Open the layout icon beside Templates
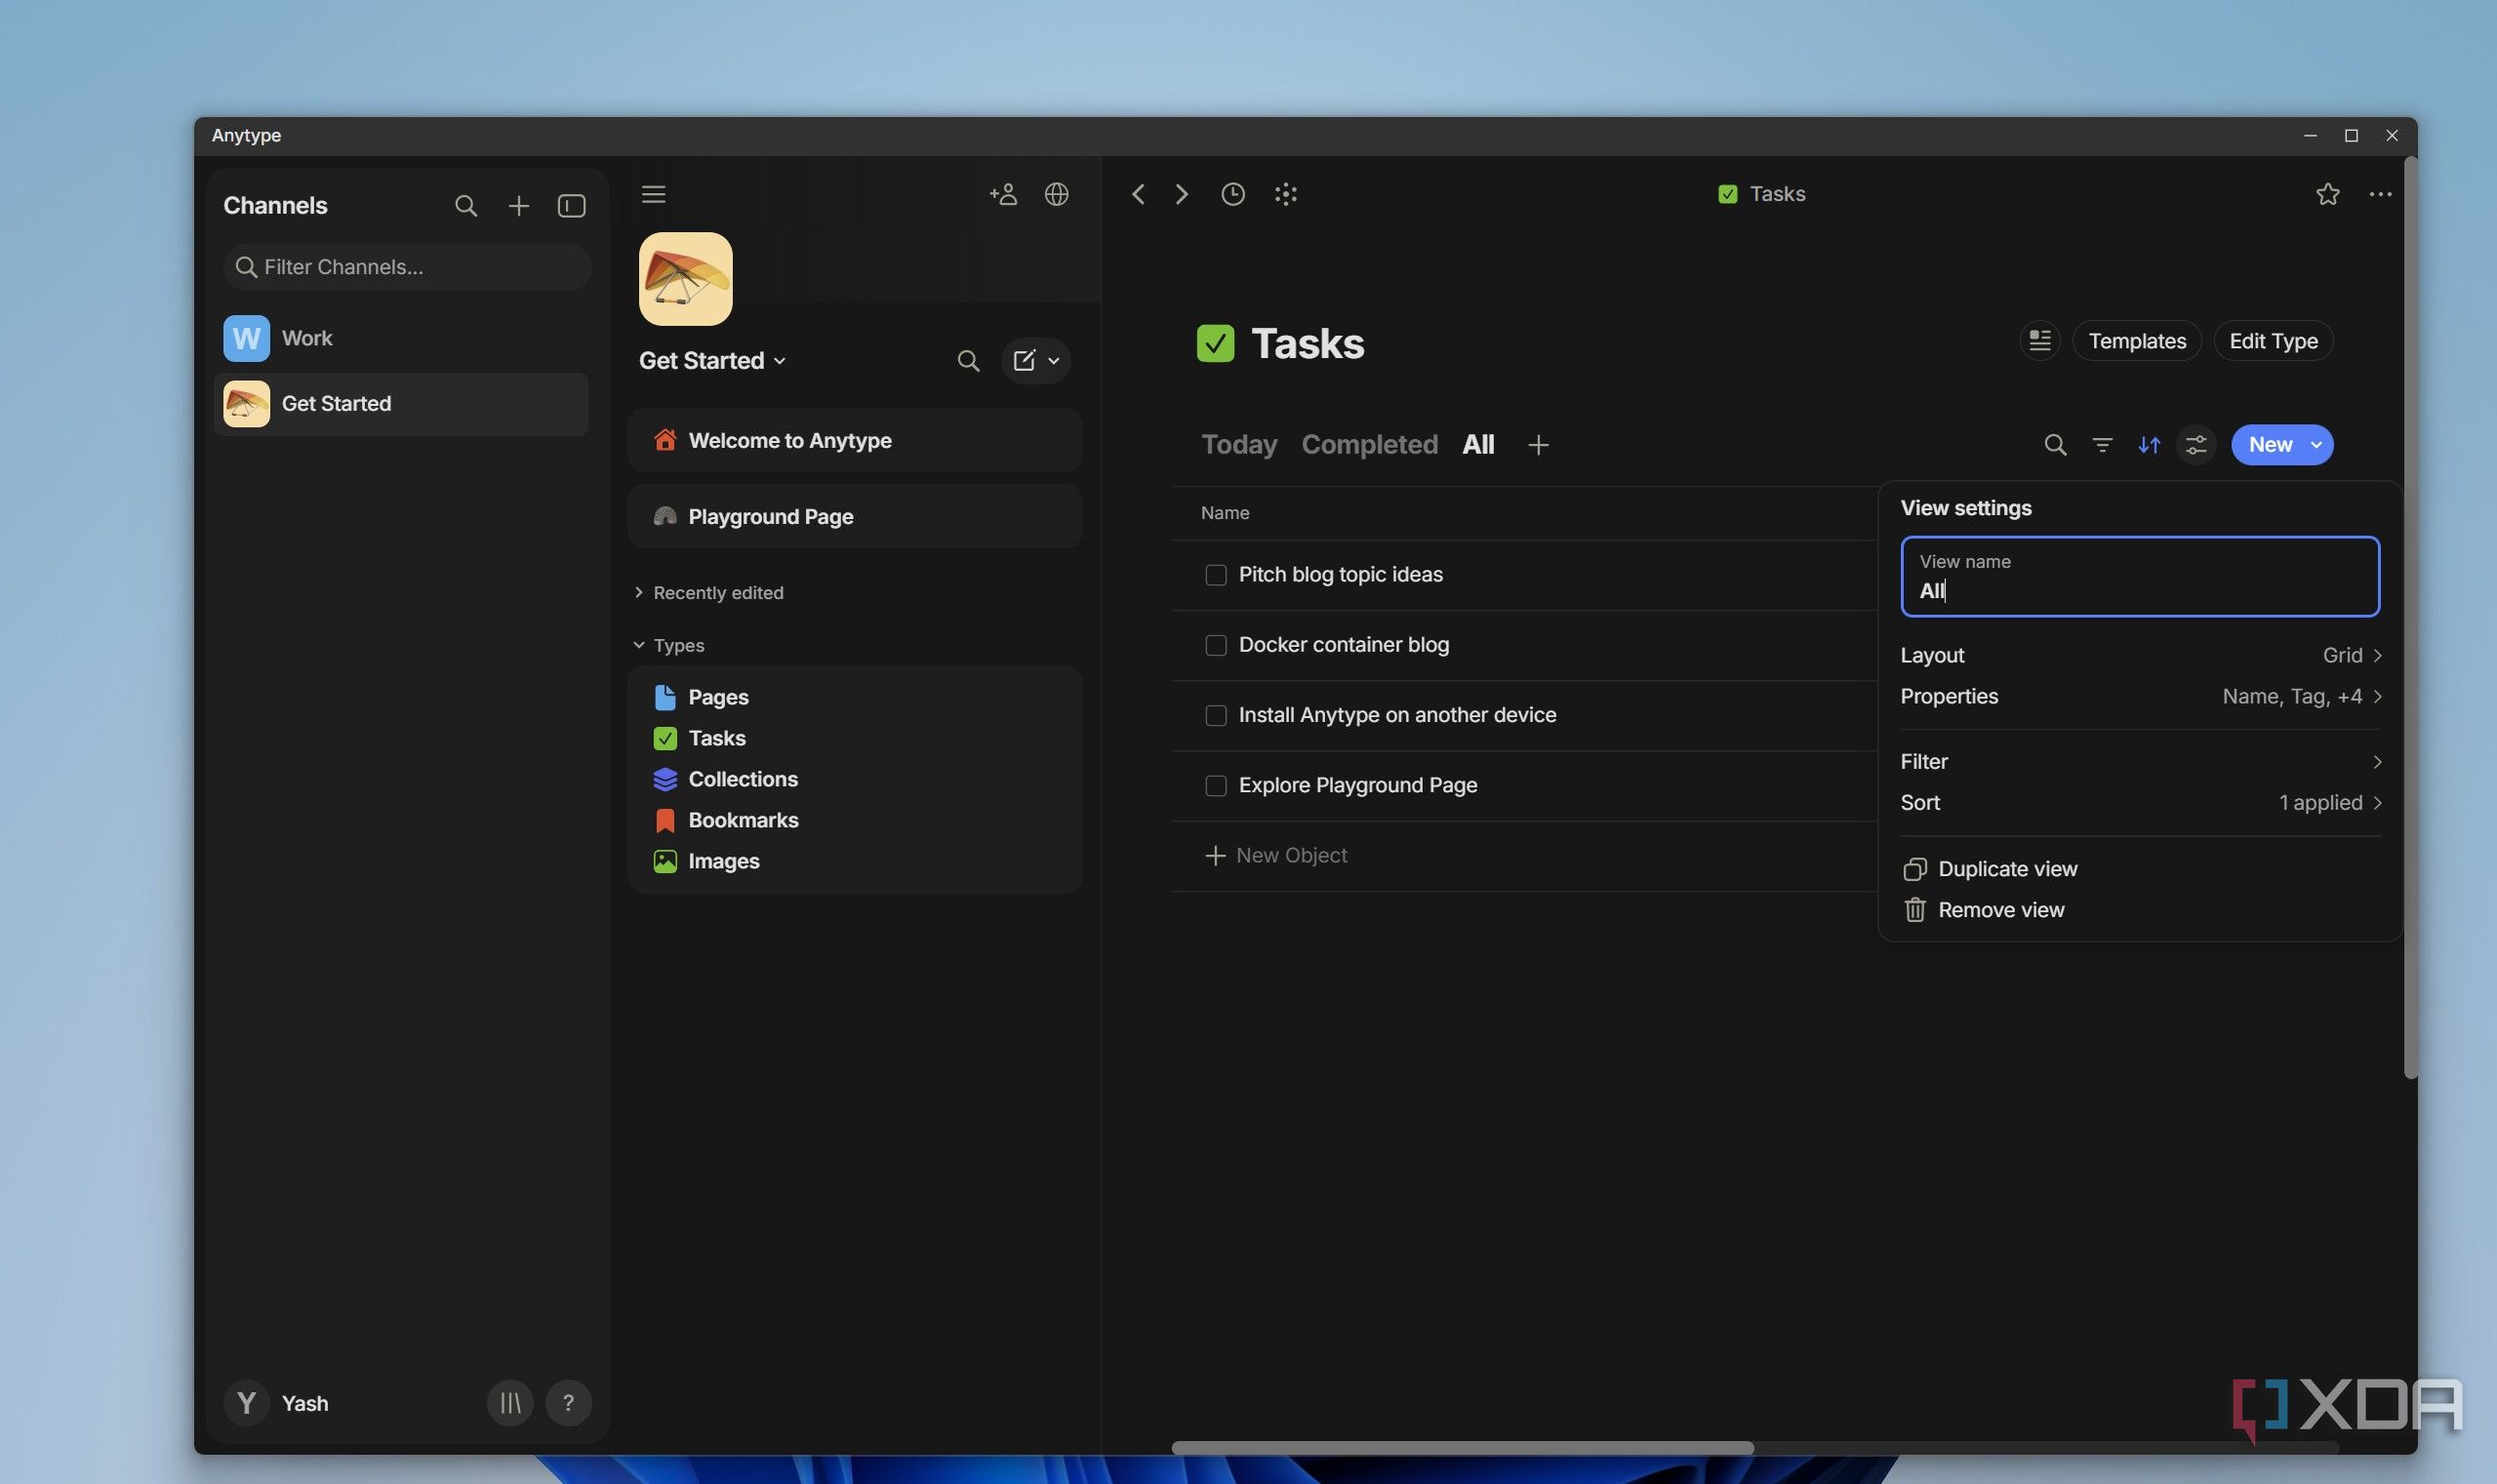This screenshot has width=2497, height=1484. coord(2040,341)
